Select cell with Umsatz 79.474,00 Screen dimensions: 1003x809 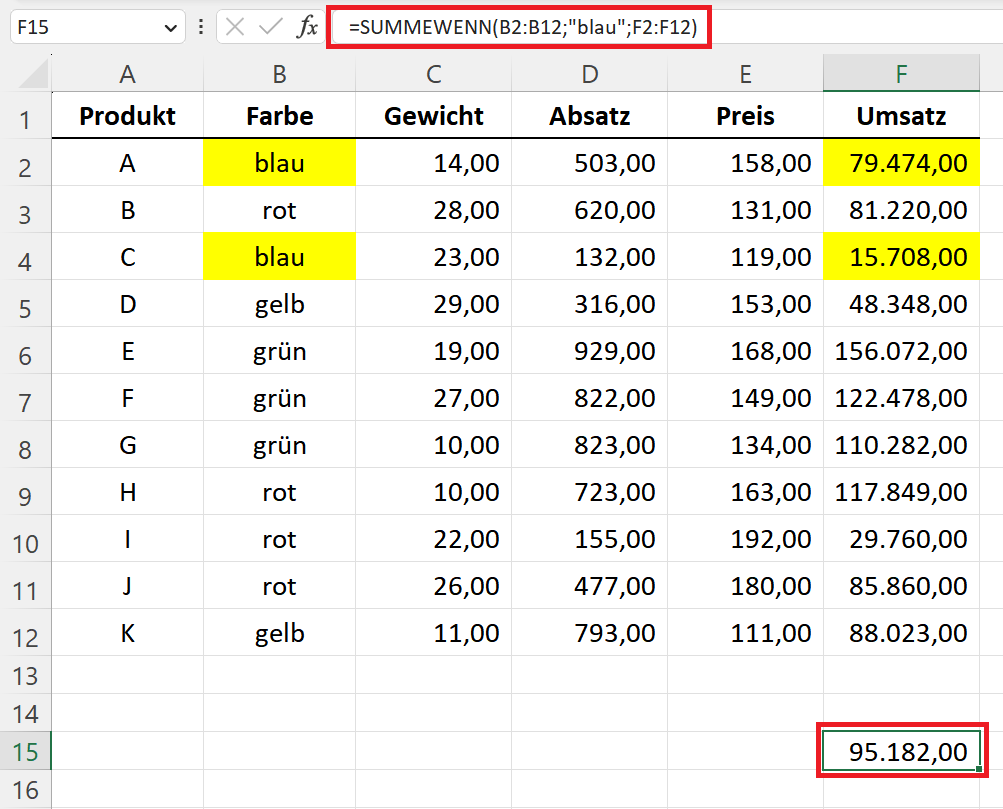click(901, 163)
